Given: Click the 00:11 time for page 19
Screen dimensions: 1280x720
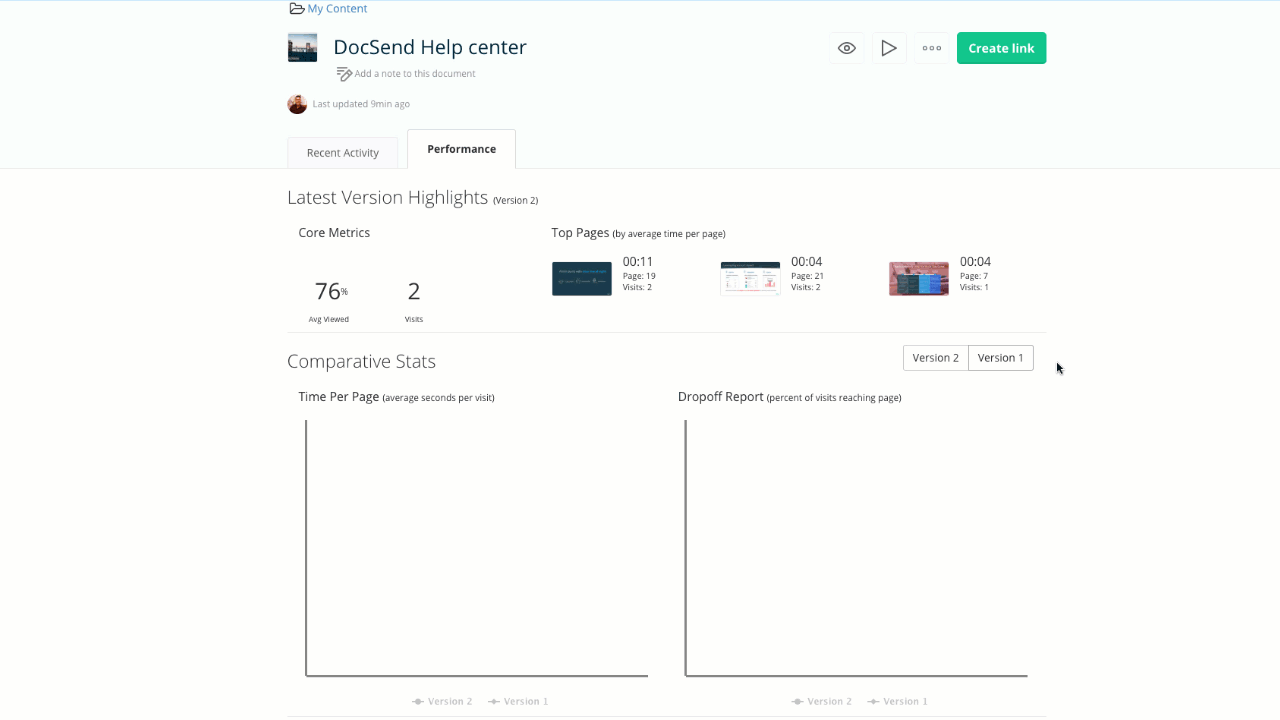Looking at the screenshot, I should click(638, 262).
